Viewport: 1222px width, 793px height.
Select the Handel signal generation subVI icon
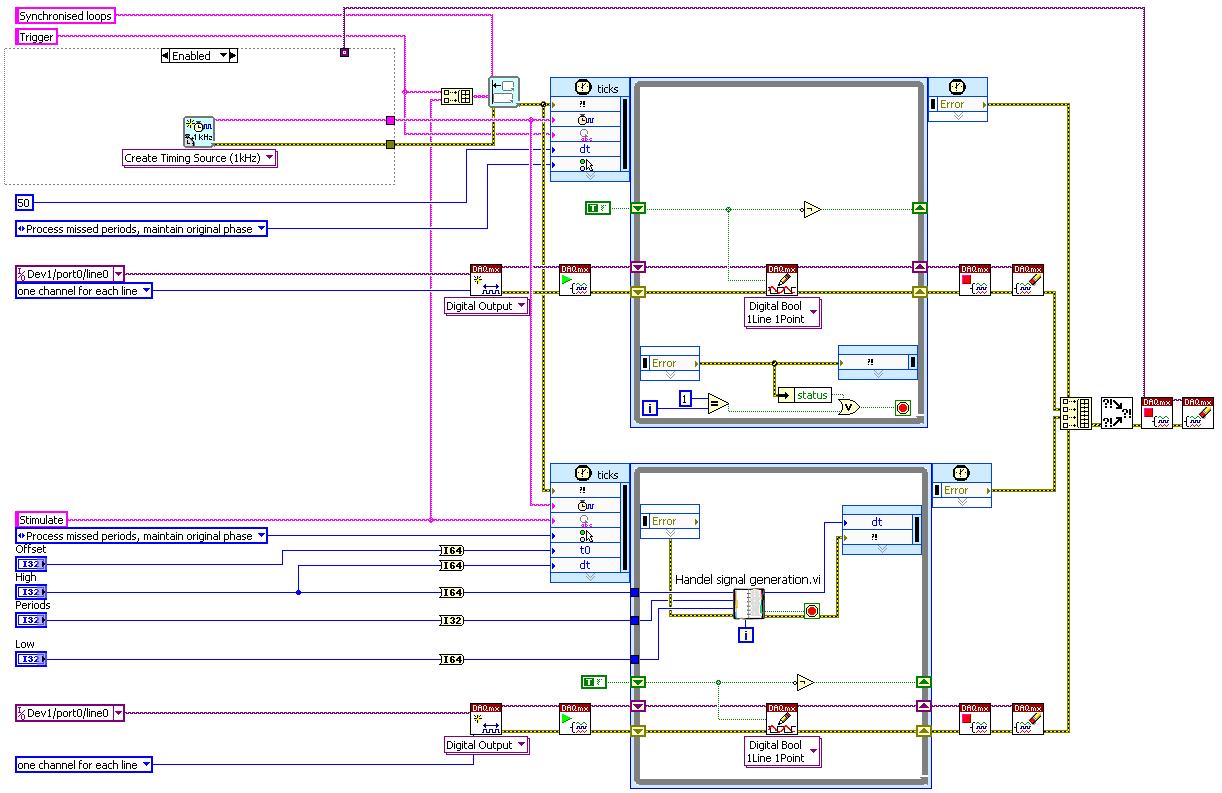pyautogui.click(x=748, y=604)
